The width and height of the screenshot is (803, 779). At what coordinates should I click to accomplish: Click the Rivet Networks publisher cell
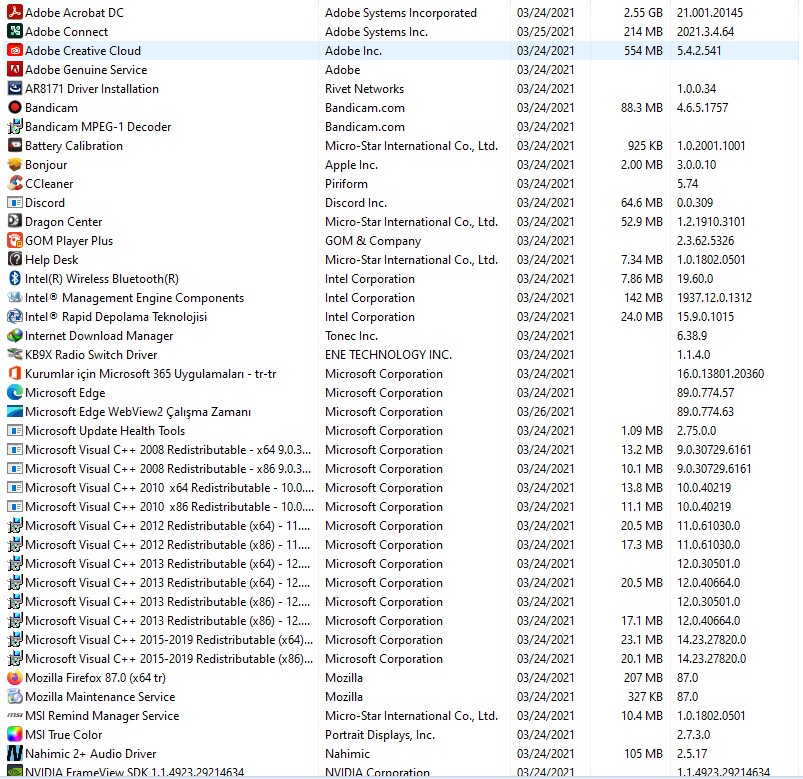(x=364, y=89)
